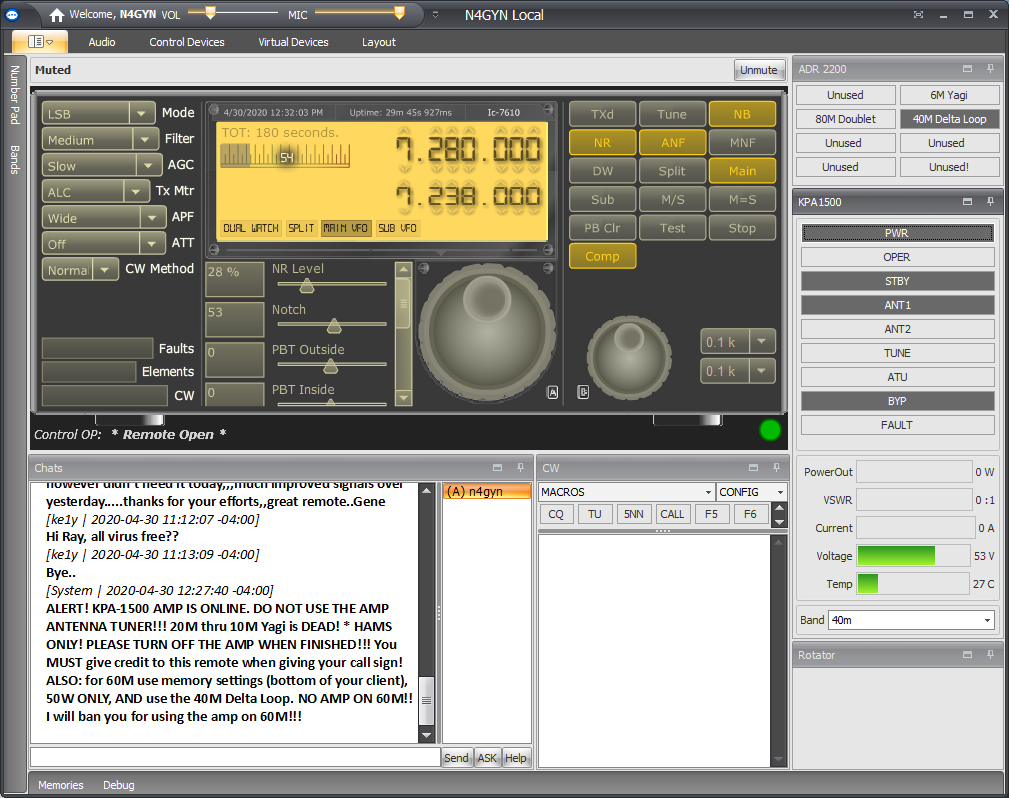
Task: Click the Chats panel scrollbar down arrow
Action: coord(426,735)
